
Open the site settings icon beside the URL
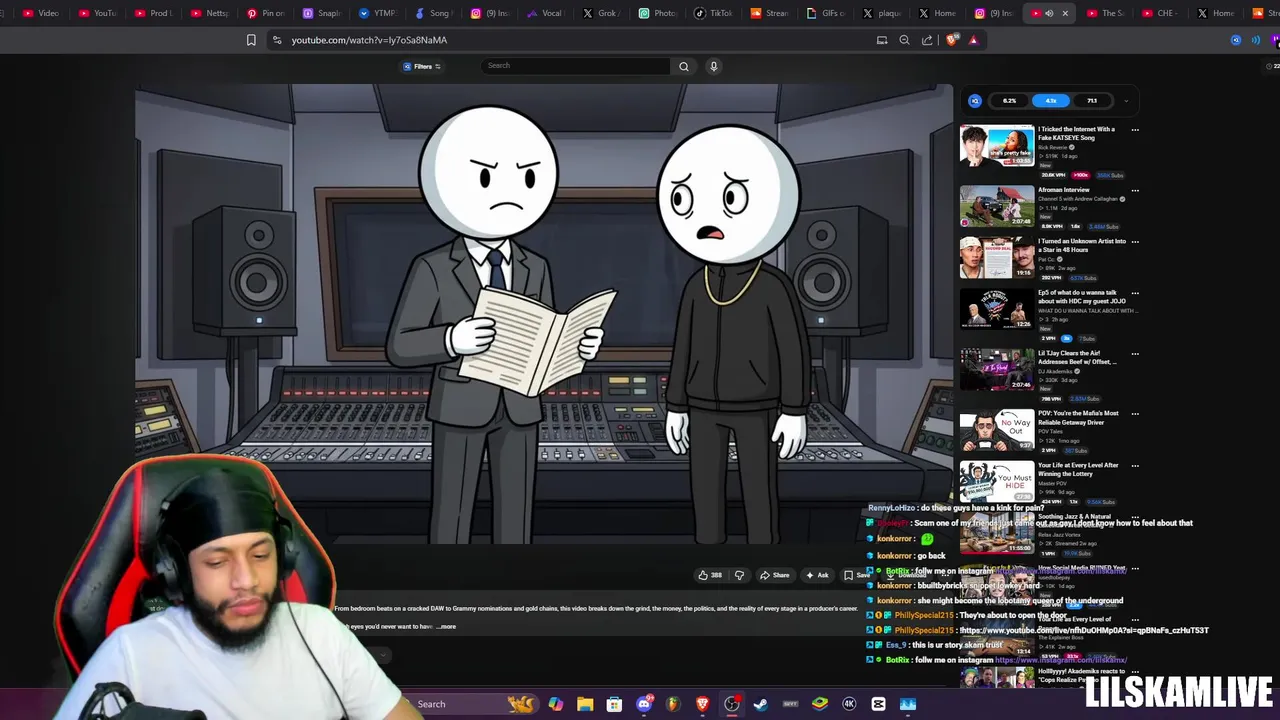click(x=277, y=40)
